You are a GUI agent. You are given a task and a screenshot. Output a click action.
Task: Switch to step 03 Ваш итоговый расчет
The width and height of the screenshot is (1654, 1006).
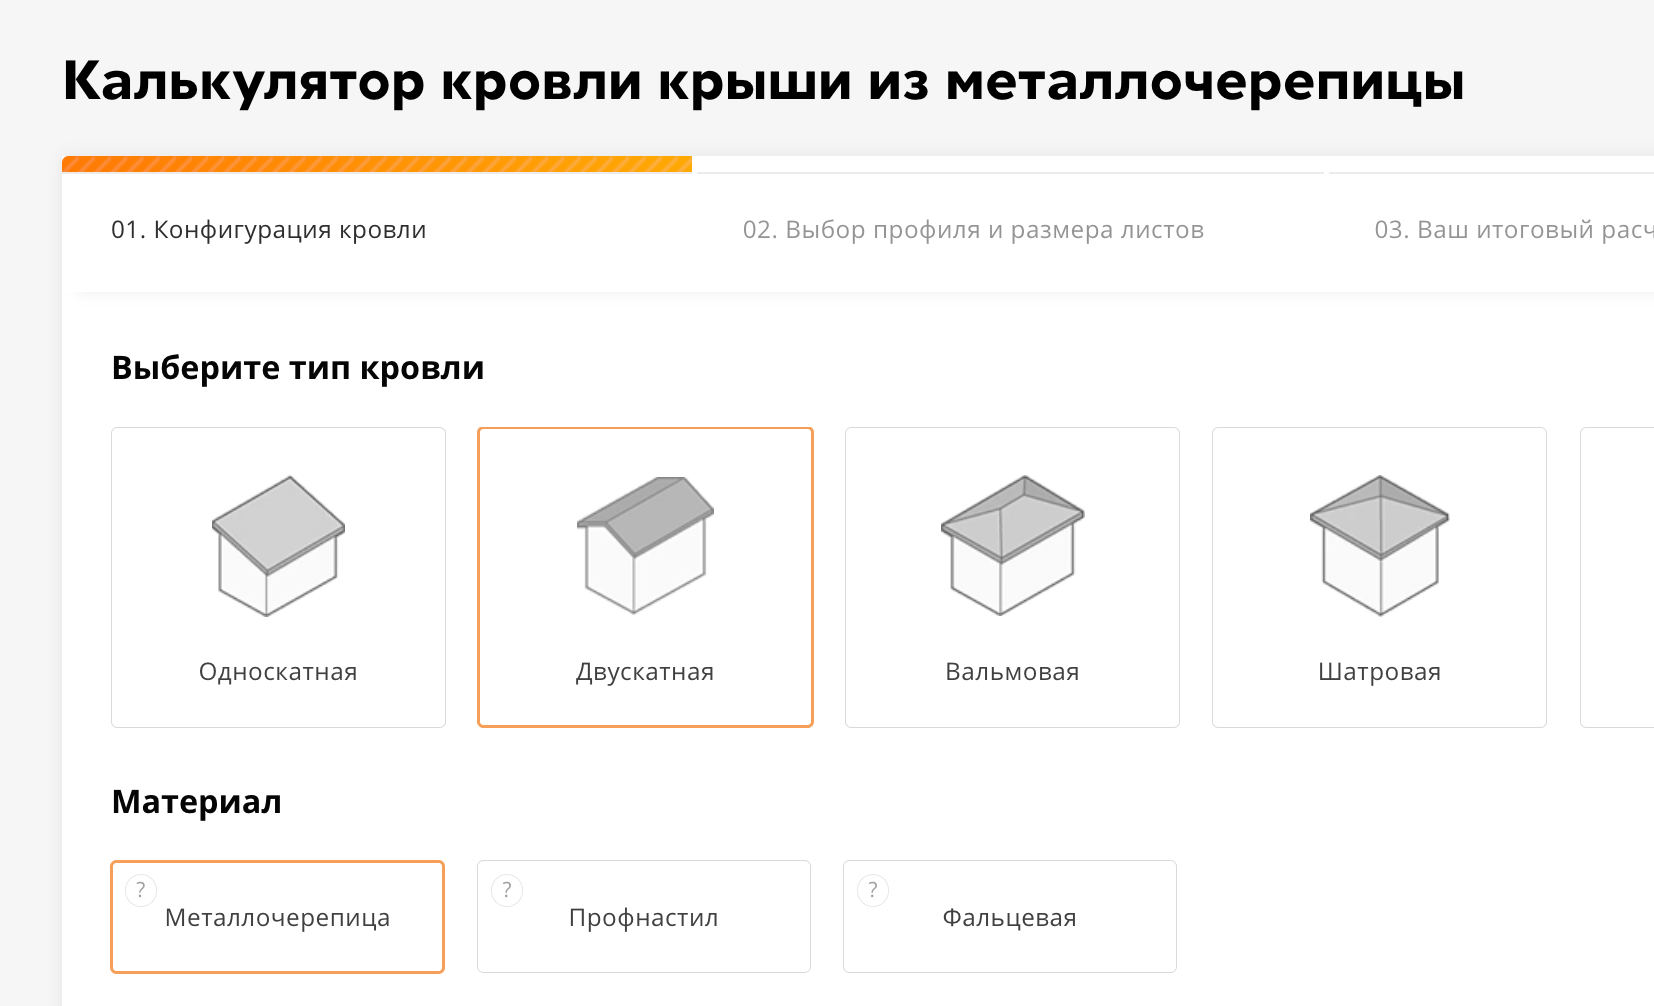tap(1512, 230)
